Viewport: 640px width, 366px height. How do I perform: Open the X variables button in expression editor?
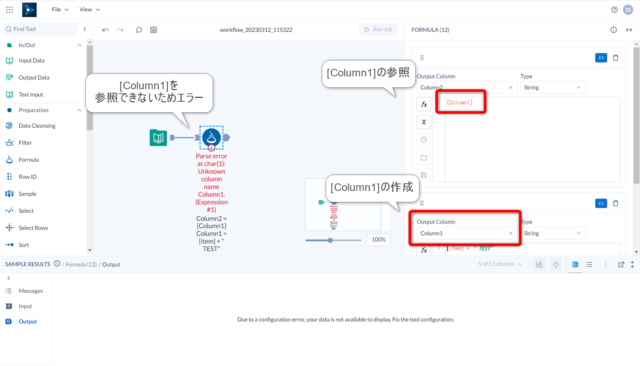424,122
